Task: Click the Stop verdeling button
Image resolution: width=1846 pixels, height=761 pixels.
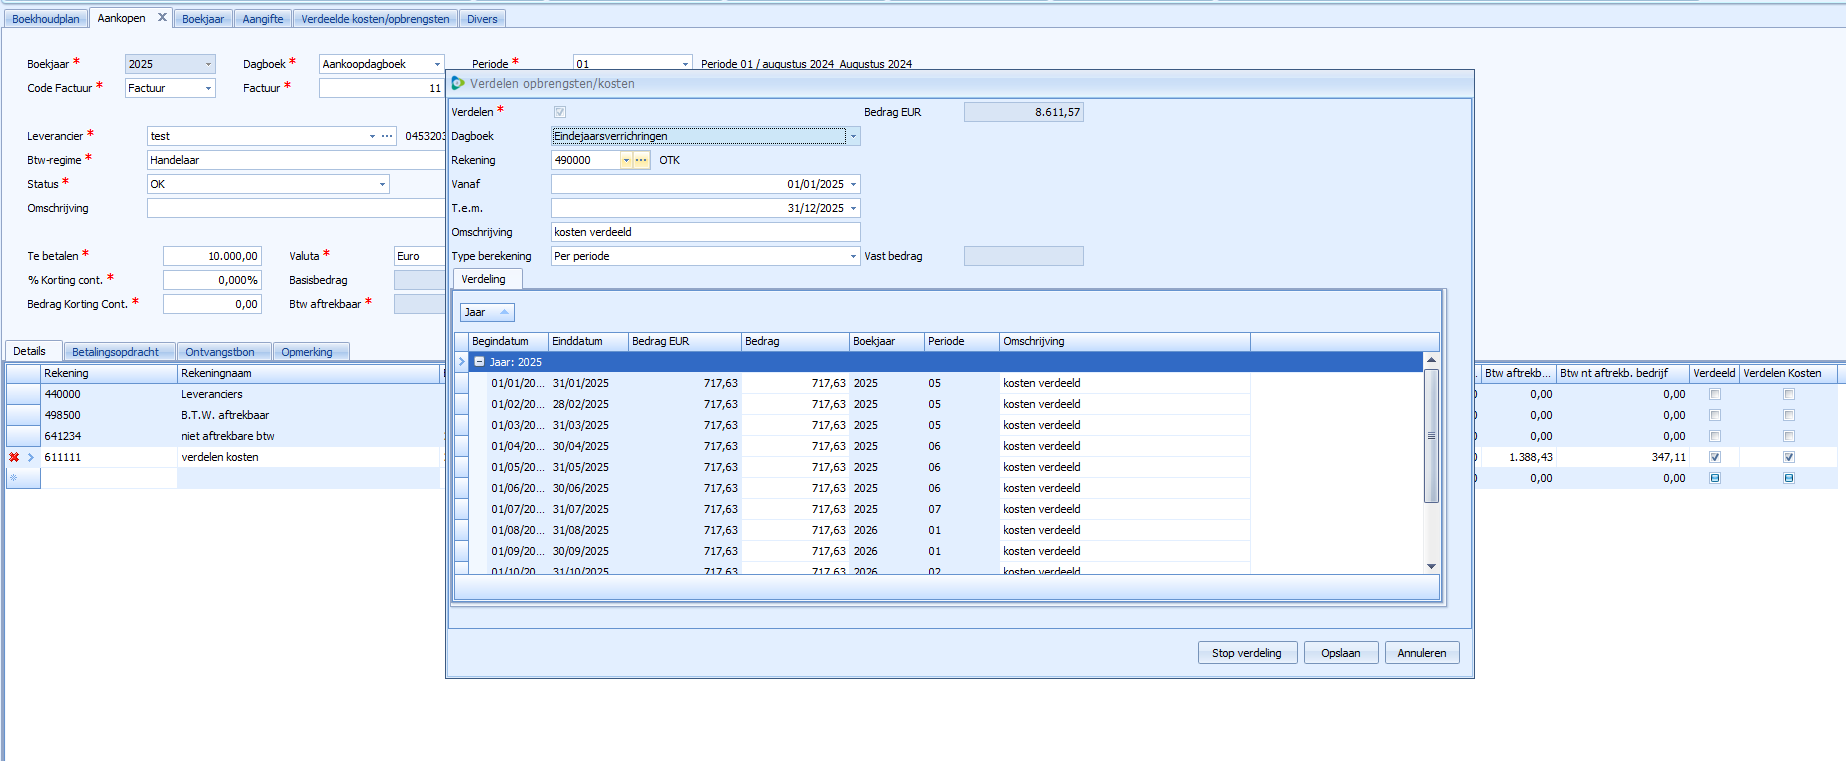Action: point(1246,653)
